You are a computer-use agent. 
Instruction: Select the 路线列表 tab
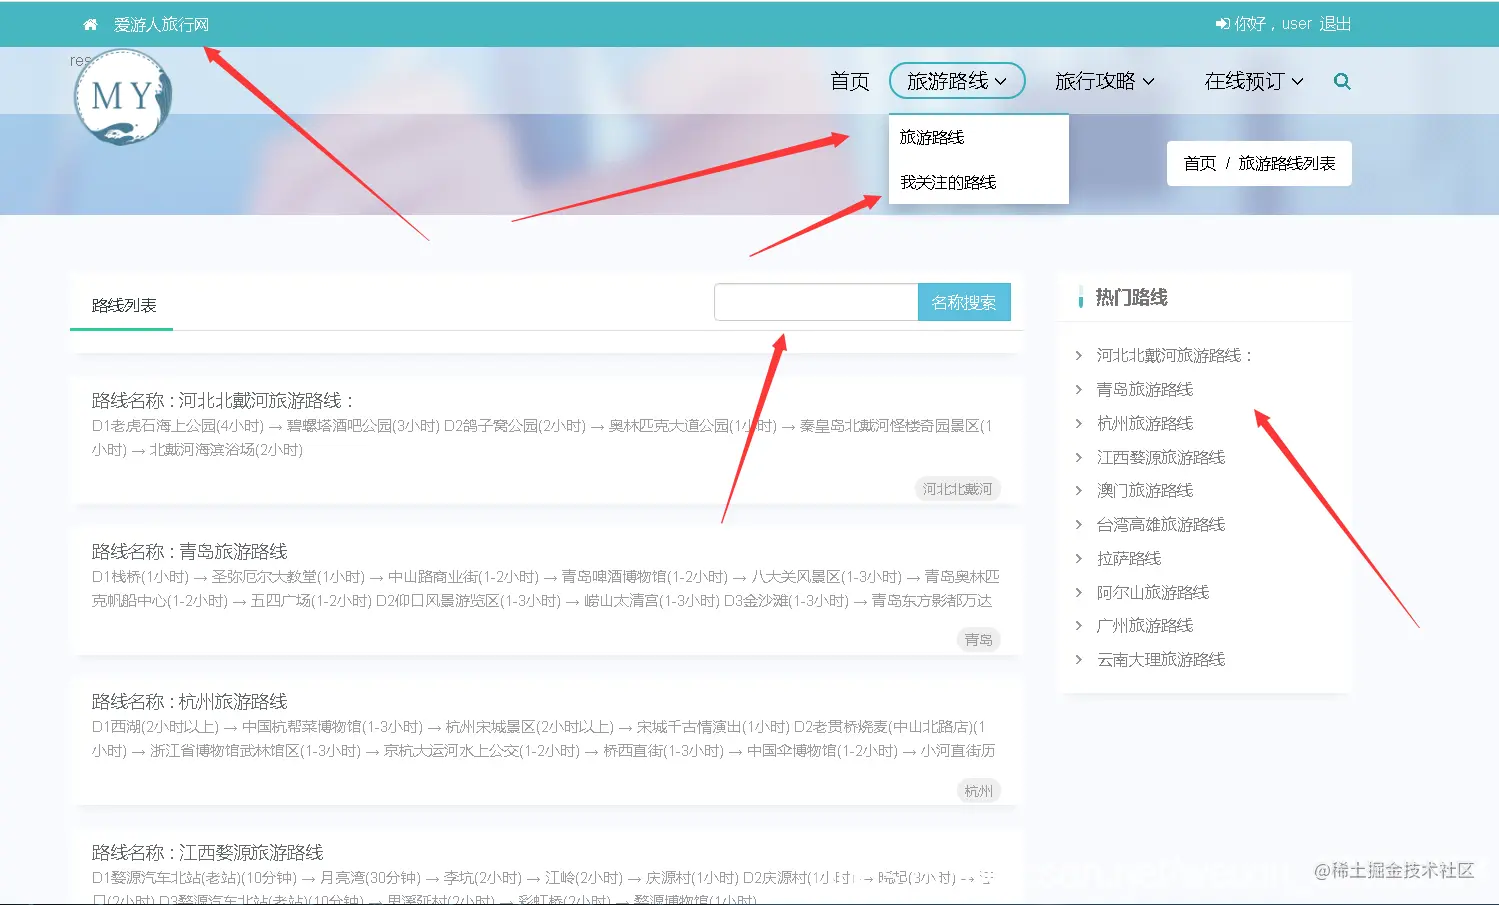(124, 305)
